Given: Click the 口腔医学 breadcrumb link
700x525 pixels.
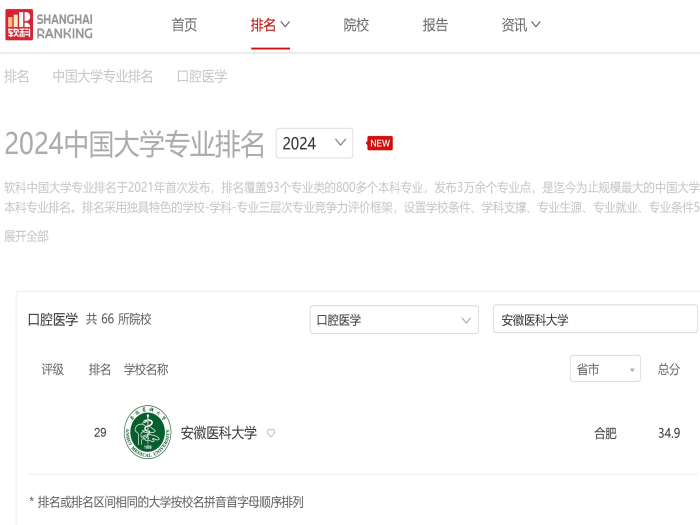Looking at the screenshot, I should [202, 76].
